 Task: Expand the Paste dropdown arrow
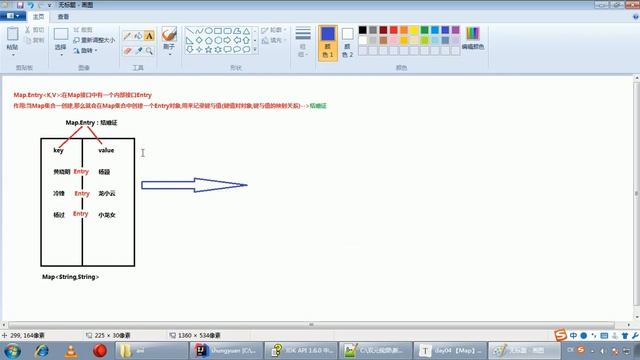(x=13, y=55)
